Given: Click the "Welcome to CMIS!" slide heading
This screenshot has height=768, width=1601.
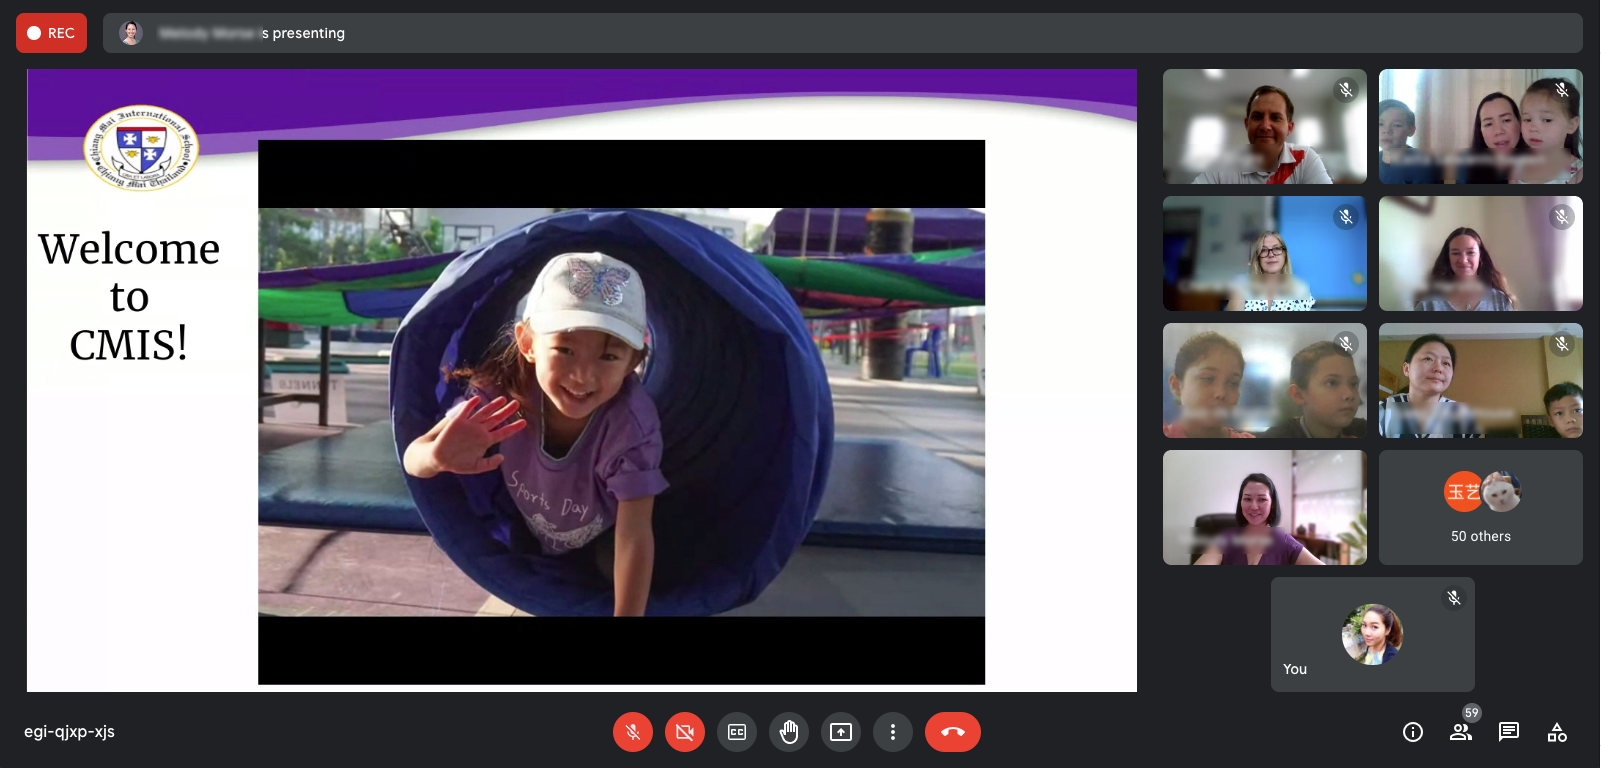Looking at the screenshot, I should [x=129, y=296].
